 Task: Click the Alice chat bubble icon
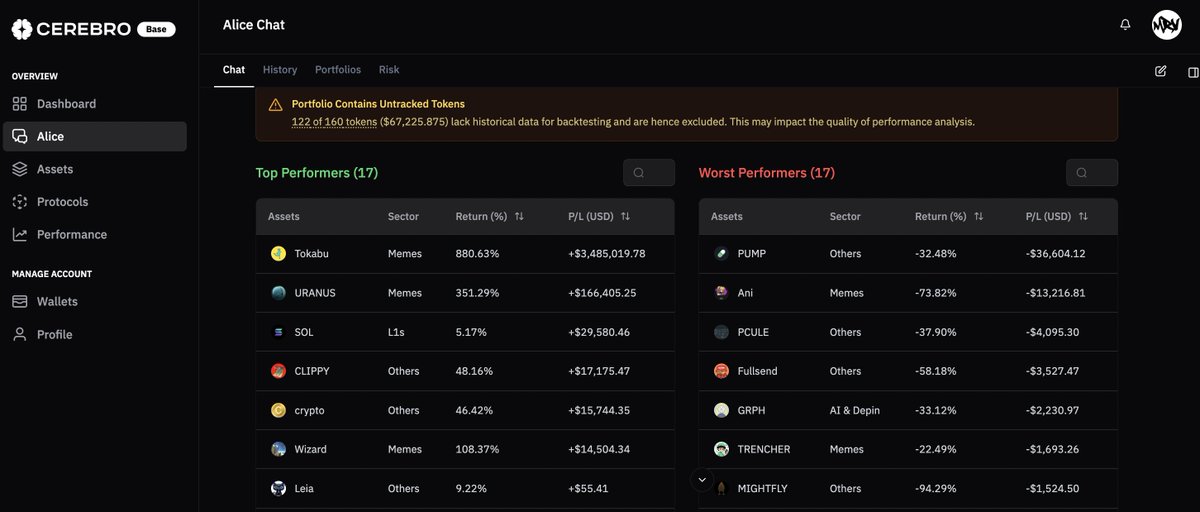[20, 137]
